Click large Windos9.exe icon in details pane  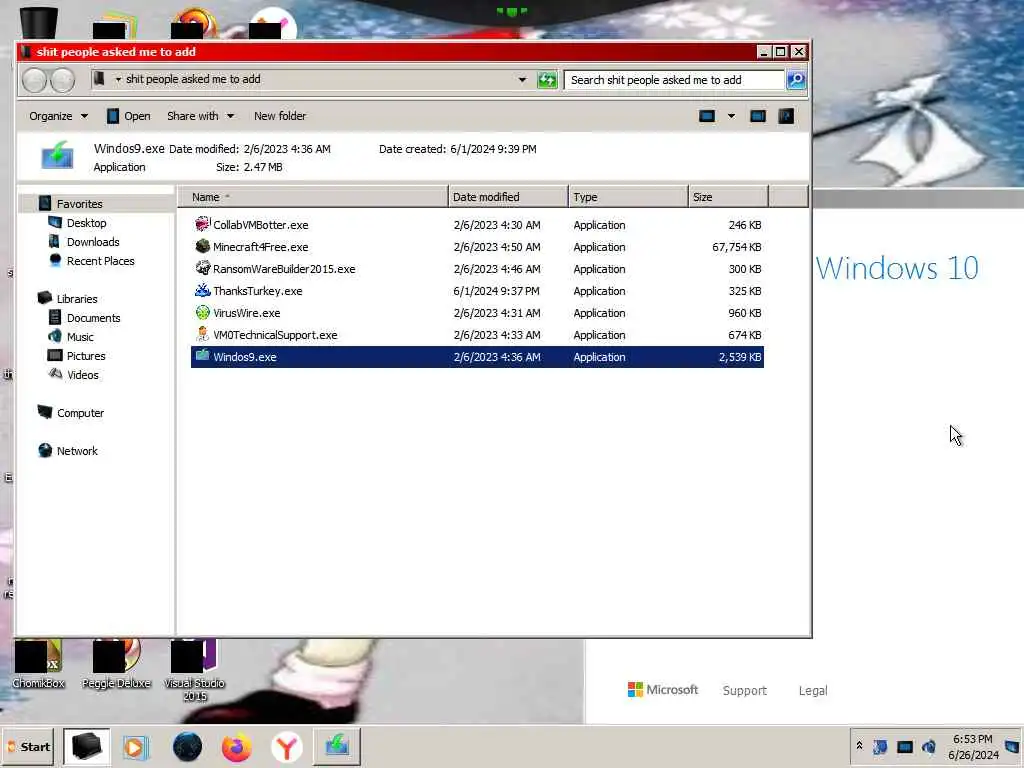point(57,155)
